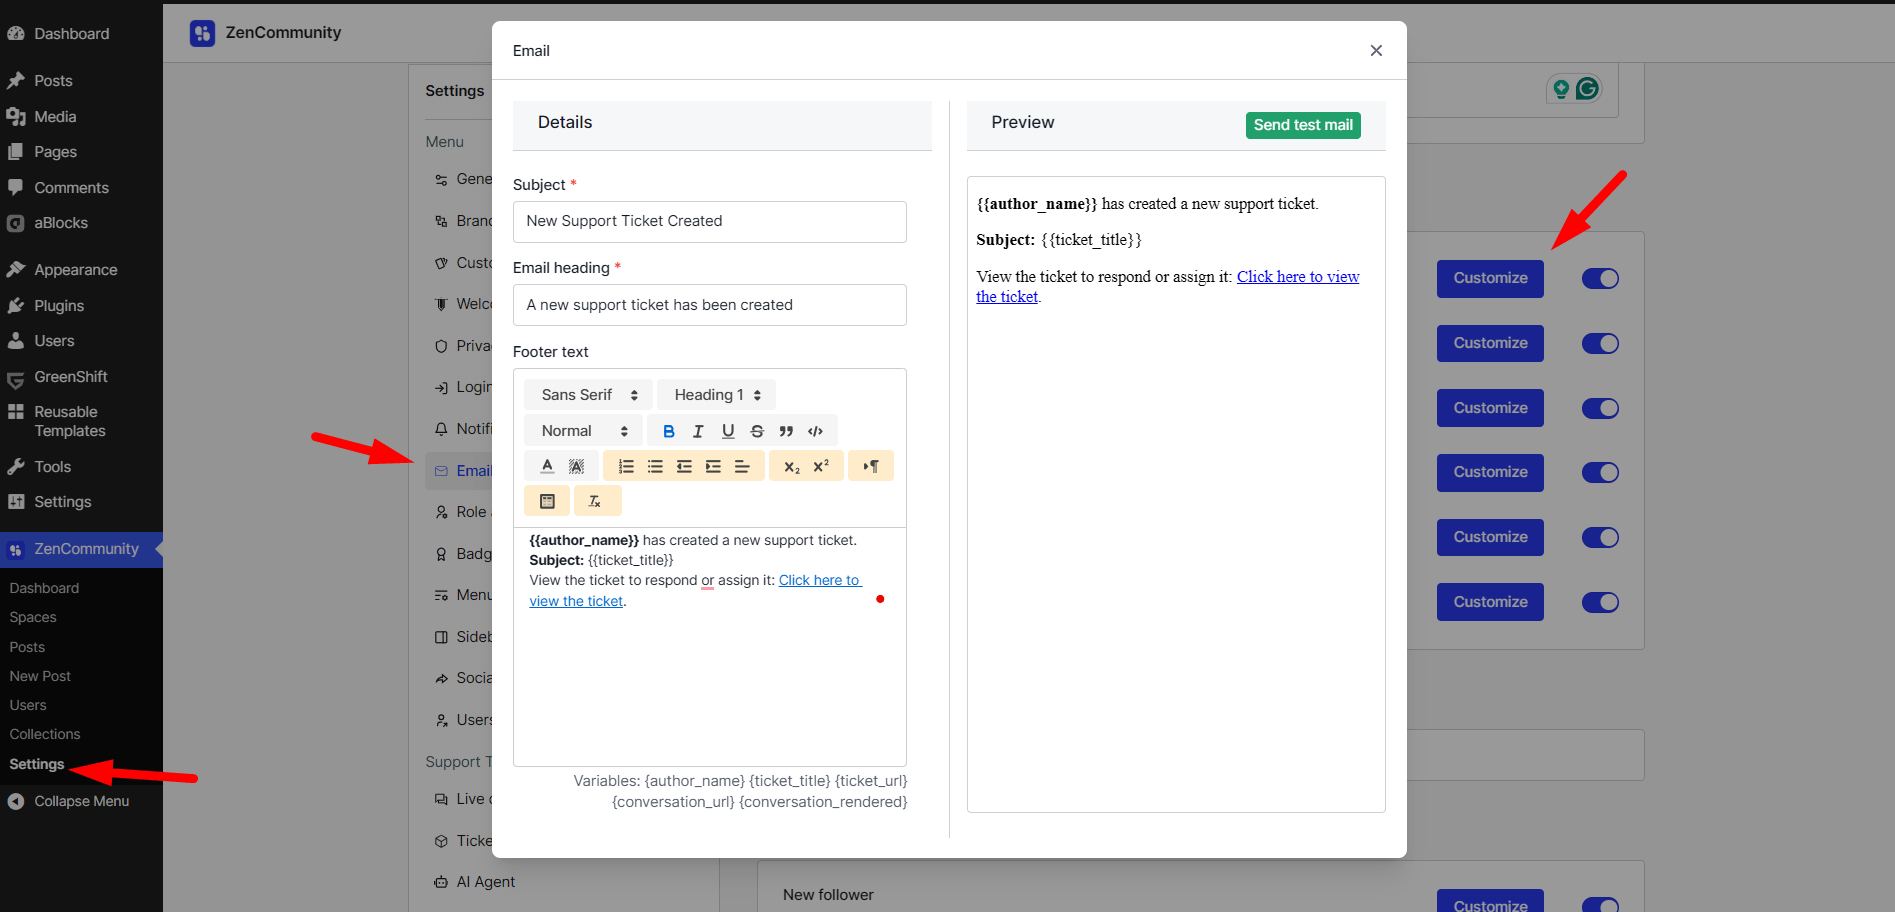Collapse the WordPress admin menu
1895x912 pixels.
coord(81,801)
